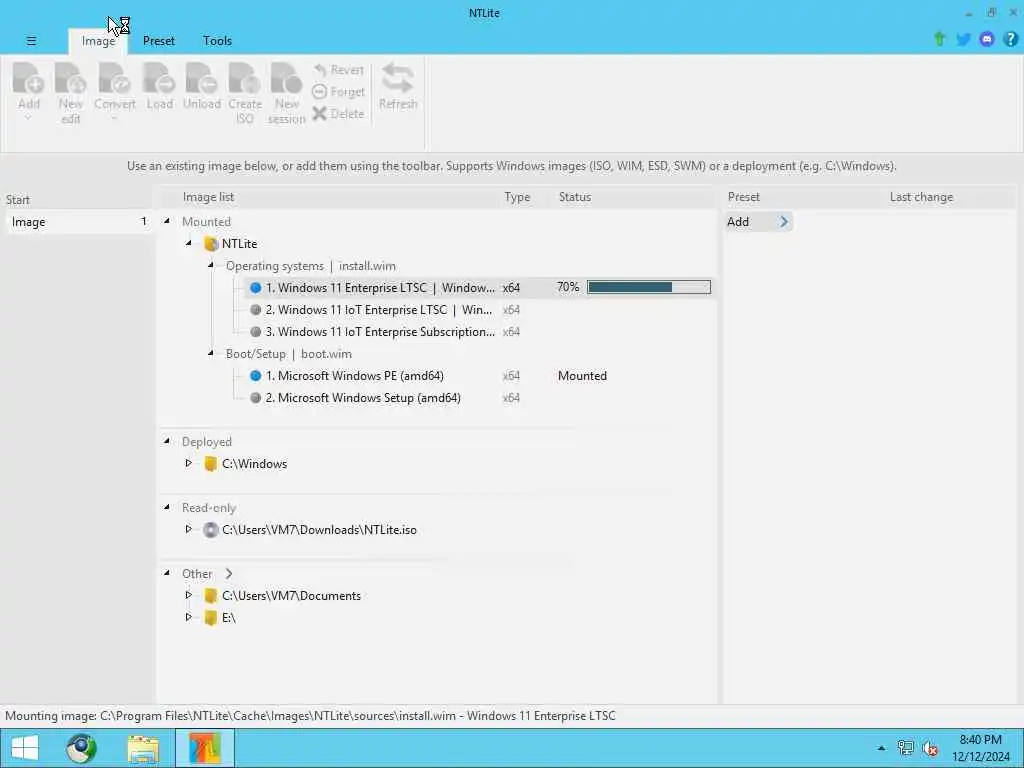Click the NTLite taskbar icon

(204, 748)
